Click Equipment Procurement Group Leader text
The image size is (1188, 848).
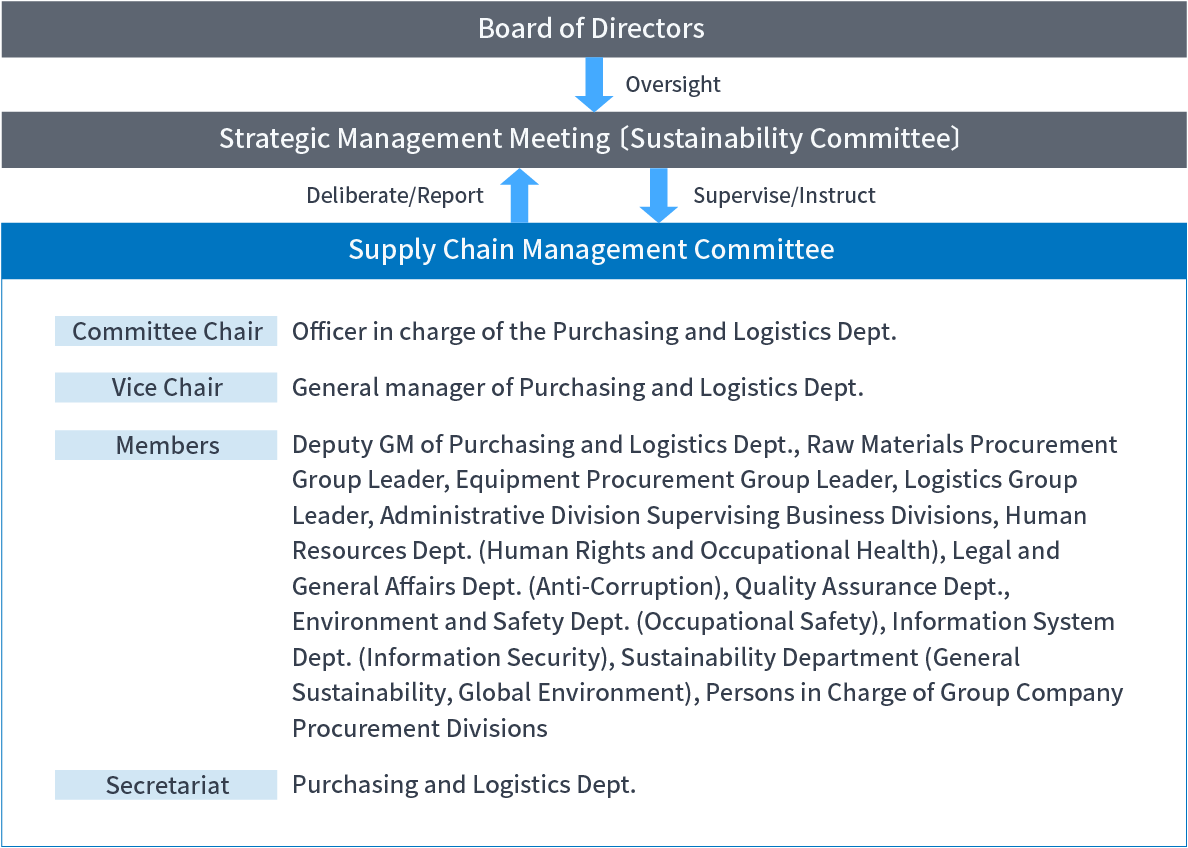click(674, 480)
